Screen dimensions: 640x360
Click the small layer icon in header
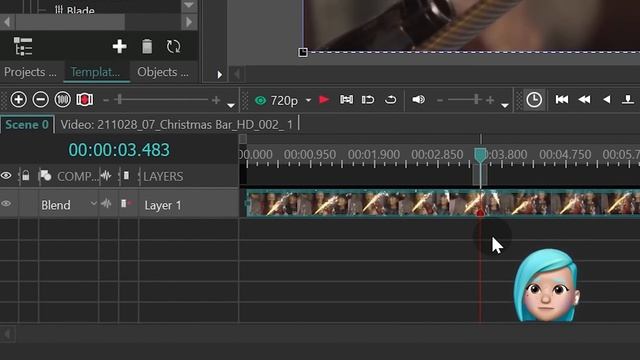(x=126, y=176)
